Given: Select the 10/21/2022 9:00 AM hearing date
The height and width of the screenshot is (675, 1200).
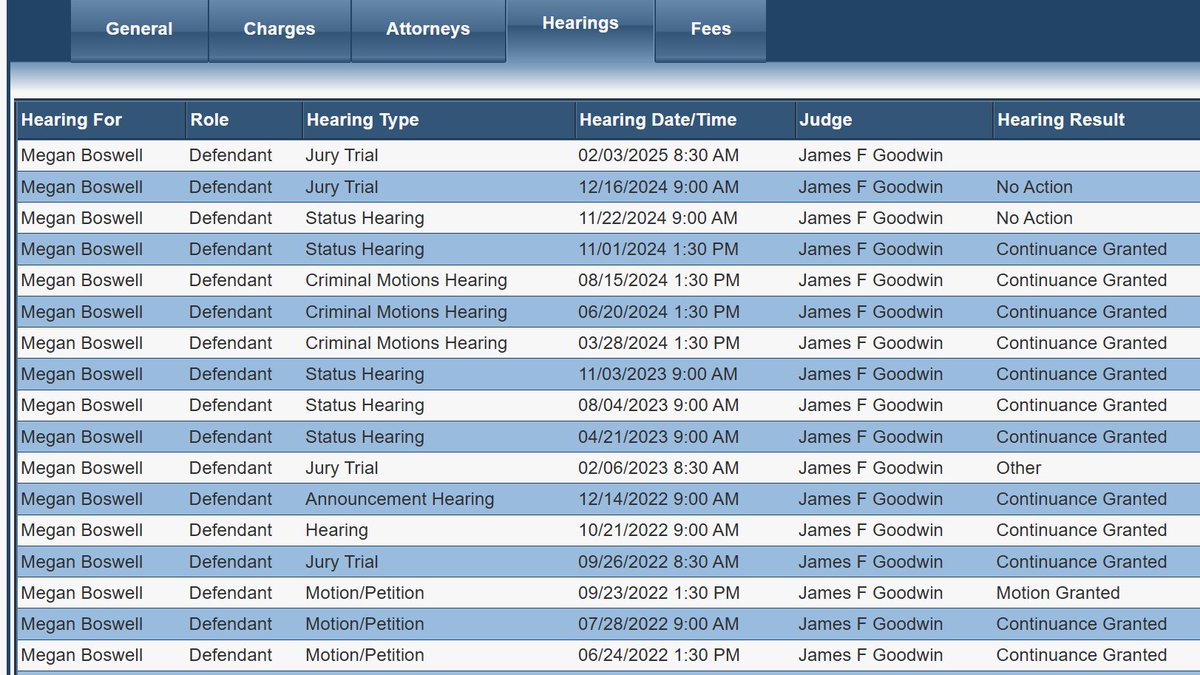Looking at the screenshot, I should [658, 530].
